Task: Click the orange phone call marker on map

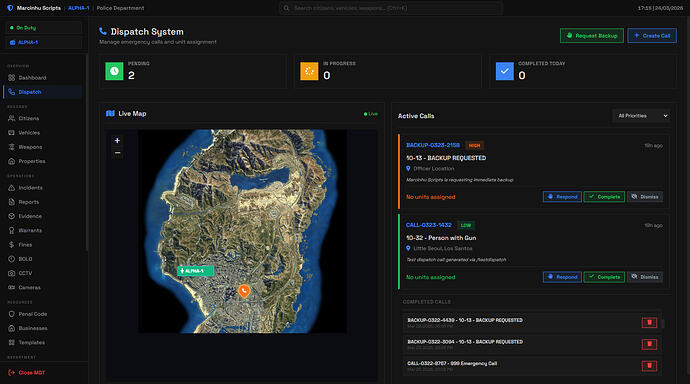Action: click(244, 291)
